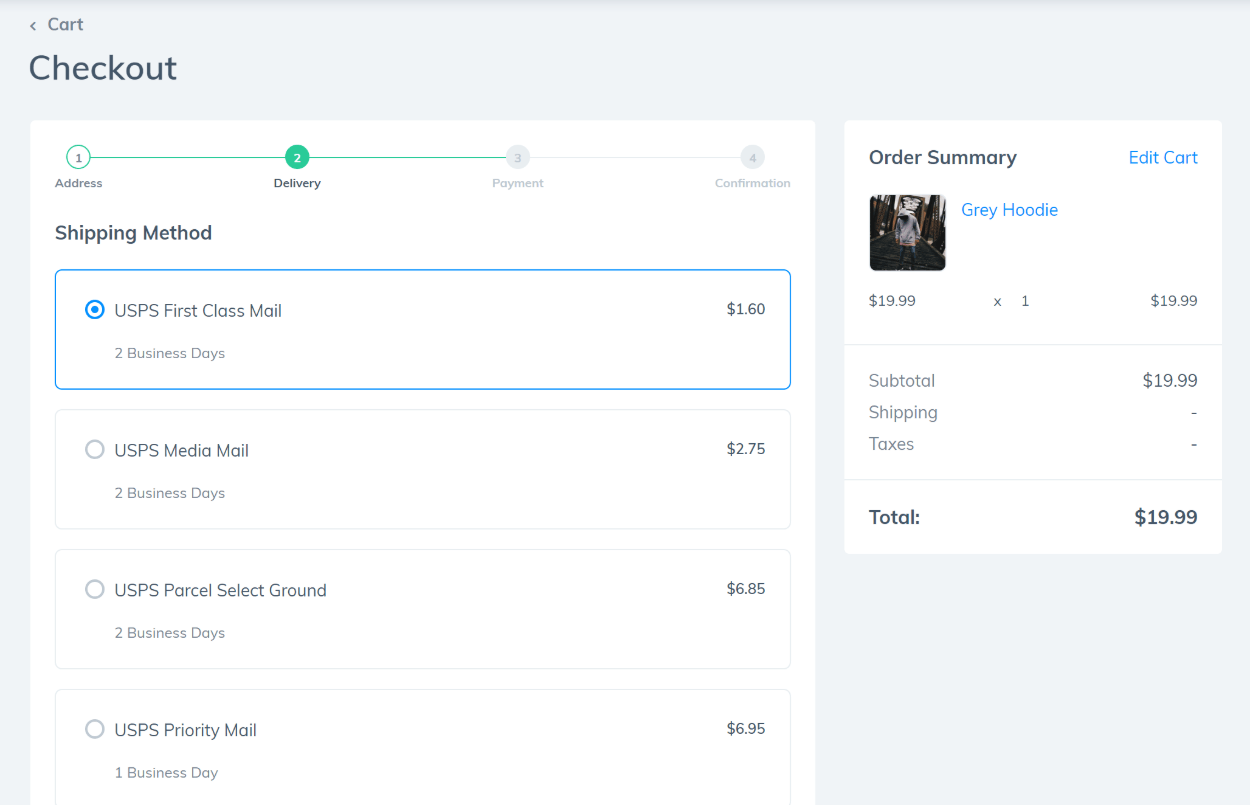Click the Total: label
The height and width of the screenshot is (805, 1250).
(x=894, y=517)
